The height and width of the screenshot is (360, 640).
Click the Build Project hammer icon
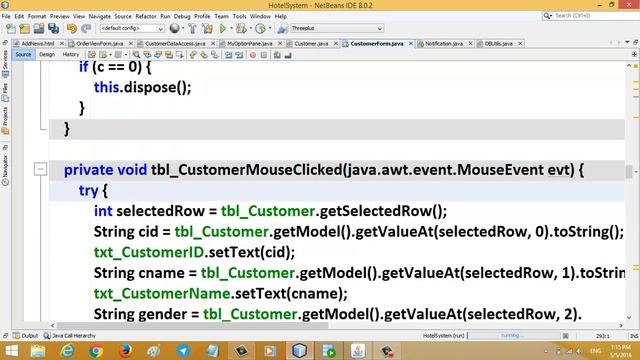tap(193, 28)
